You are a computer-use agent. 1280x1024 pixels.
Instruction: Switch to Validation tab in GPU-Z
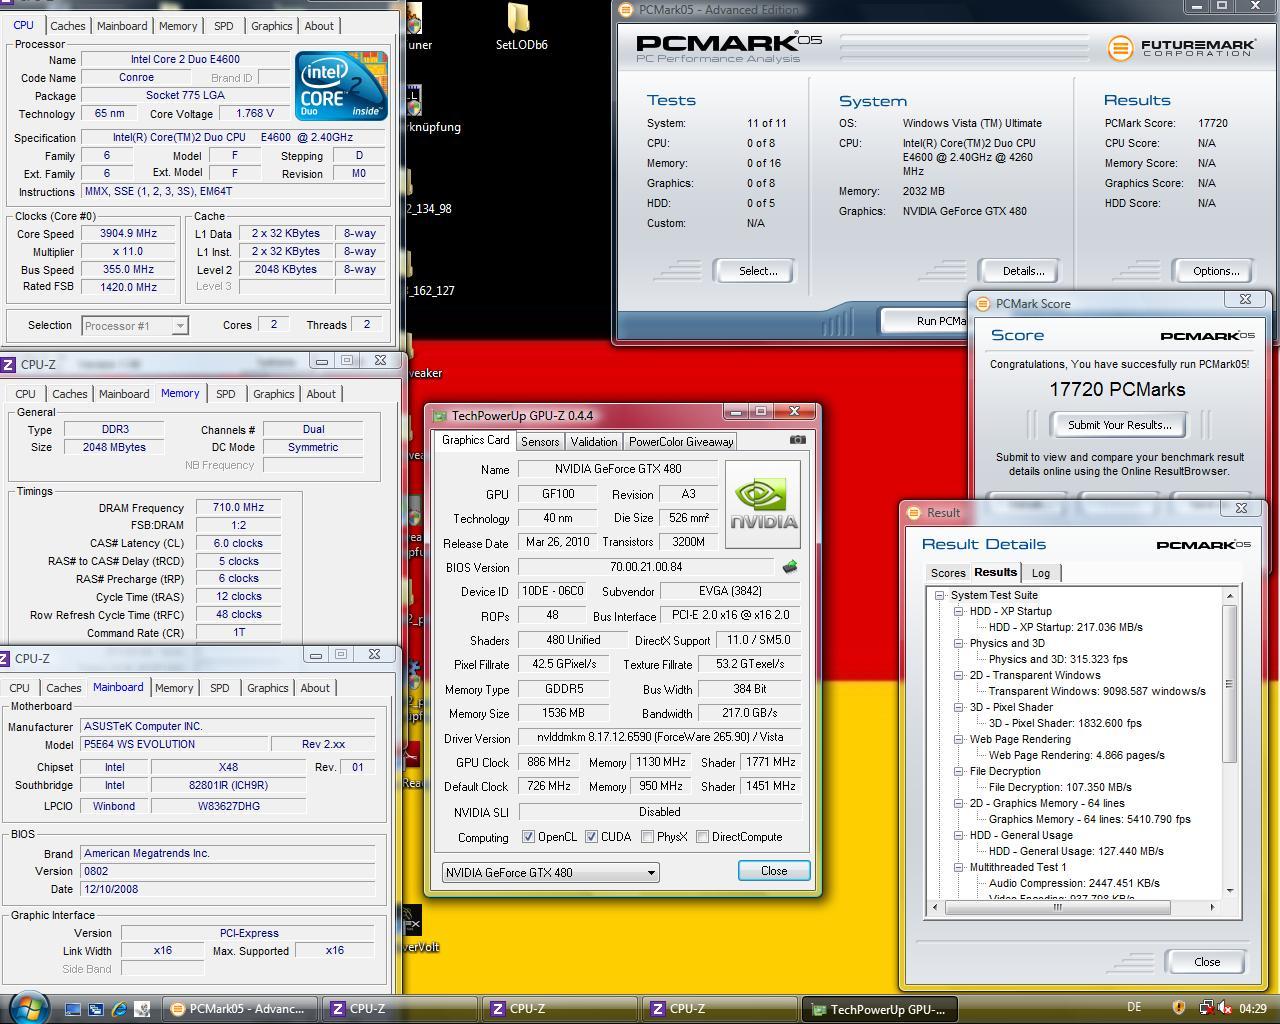pos(594,441)
